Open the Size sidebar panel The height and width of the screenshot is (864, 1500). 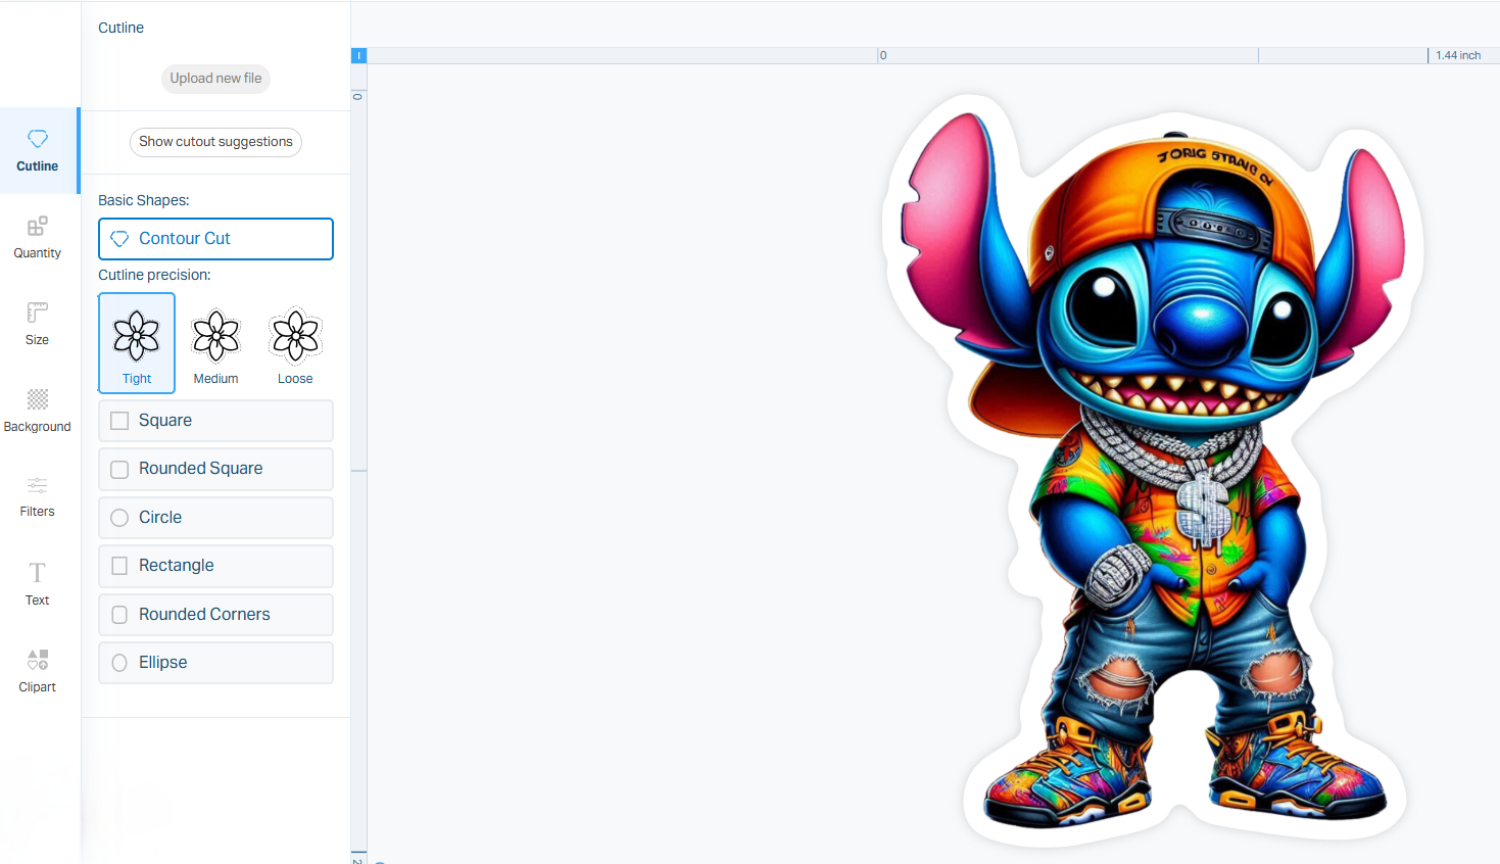click(x=38, y=323)
